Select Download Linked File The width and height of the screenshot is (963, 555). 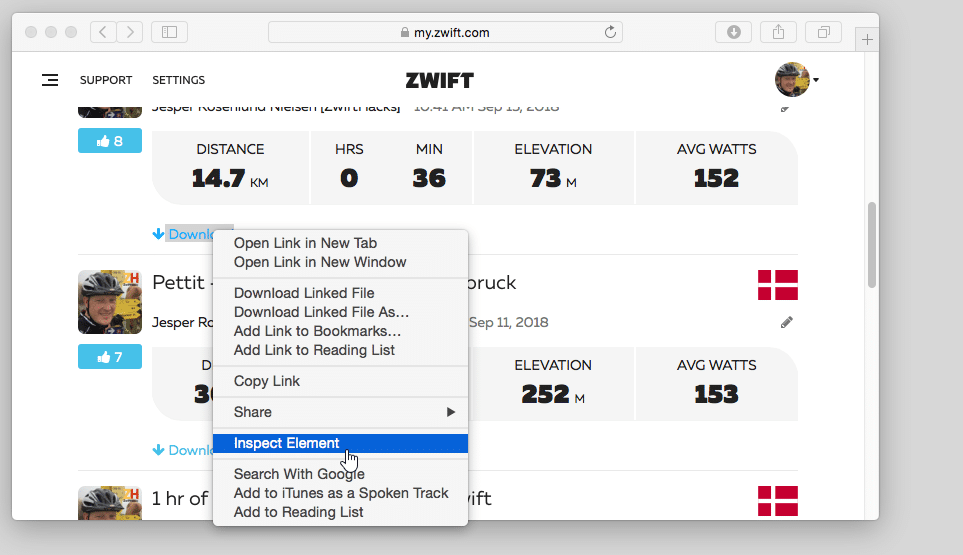point(340,293)
